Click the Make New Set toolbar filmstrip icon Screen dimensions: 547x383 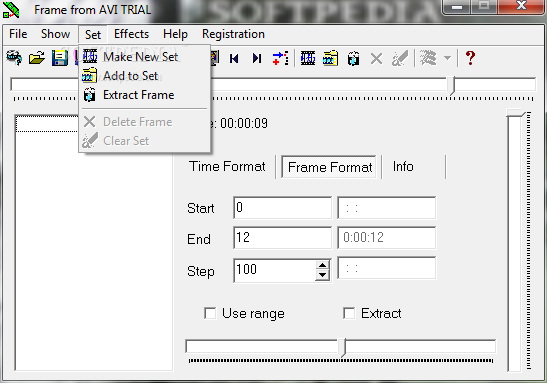pyautogui.click(x=308, y=58)
